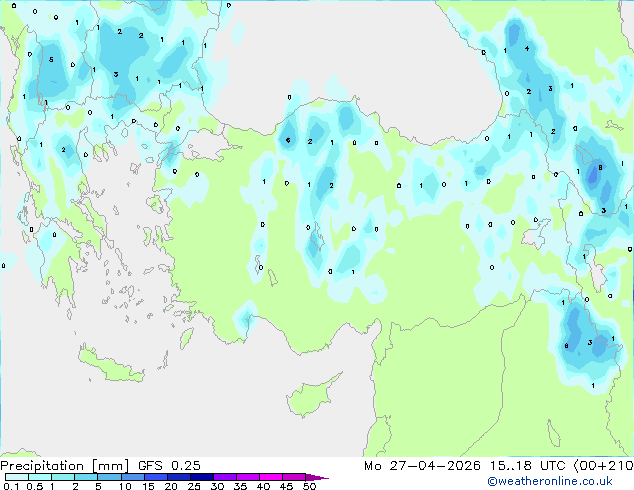Click the '15..18 UTC' time range text
Screen dimensions: 634x490
point(527,466)
